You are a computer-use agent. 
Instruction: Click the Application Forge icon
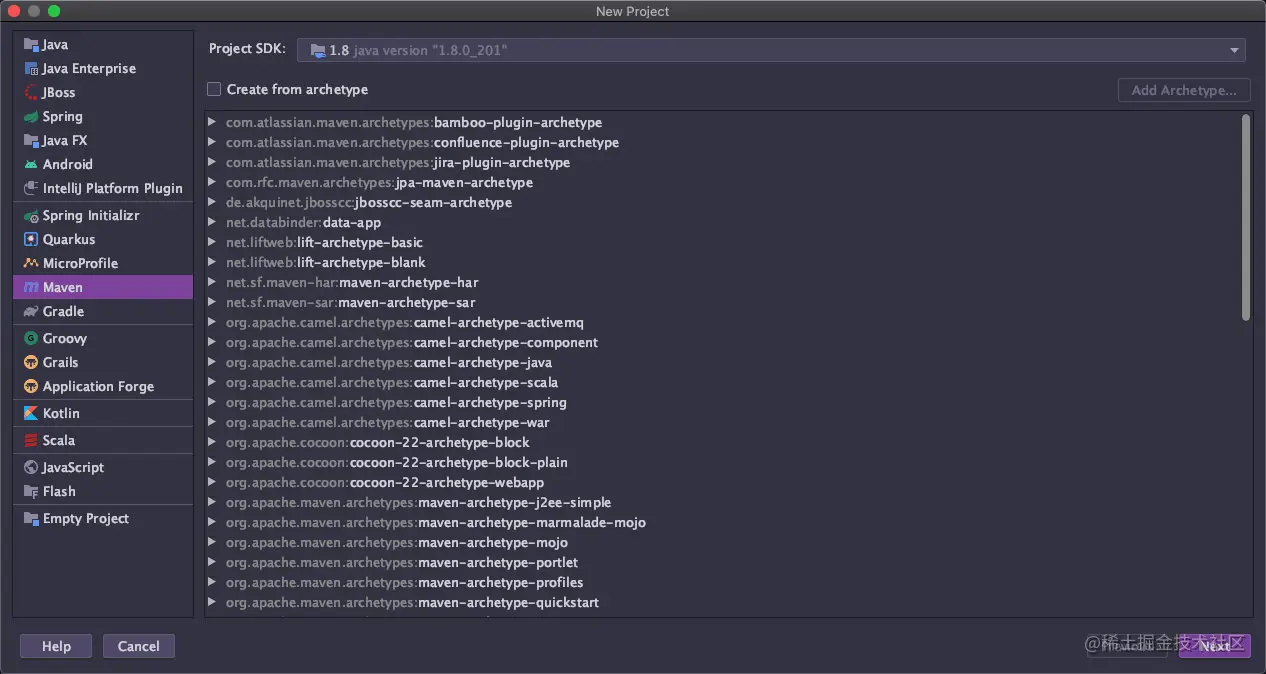31,387
